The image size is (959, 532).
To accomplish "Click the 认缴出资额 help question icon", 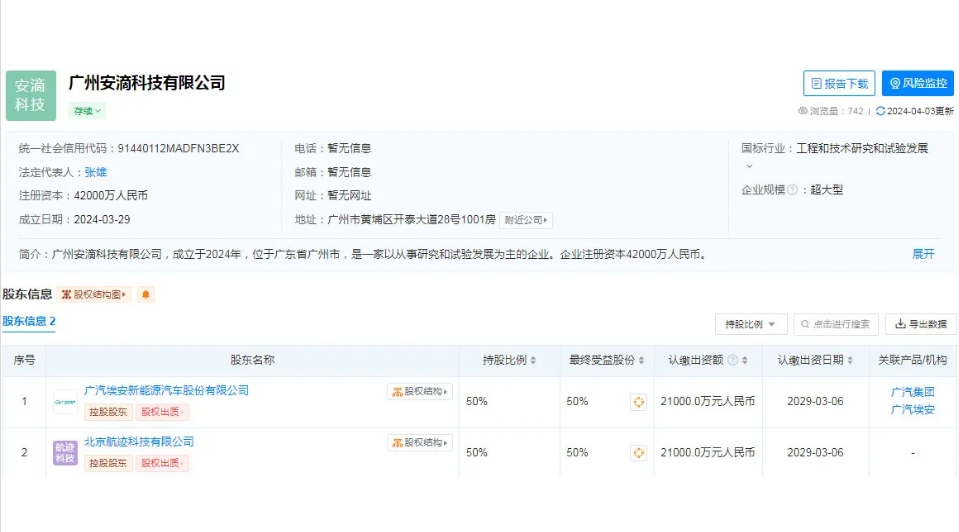I will 733,360.
